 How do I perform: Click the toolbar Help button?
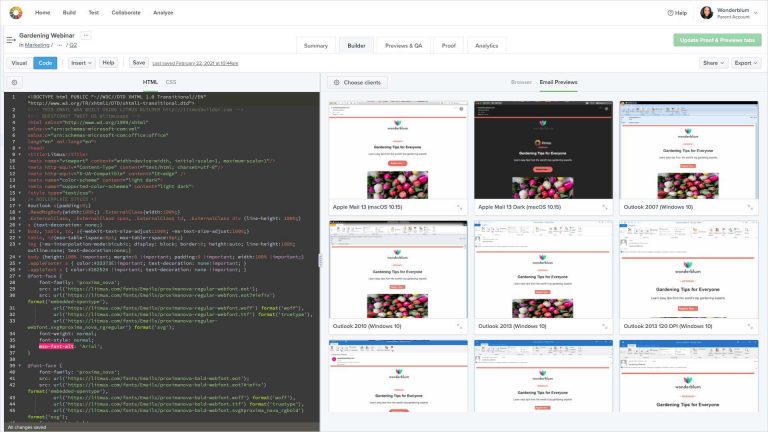108,63
